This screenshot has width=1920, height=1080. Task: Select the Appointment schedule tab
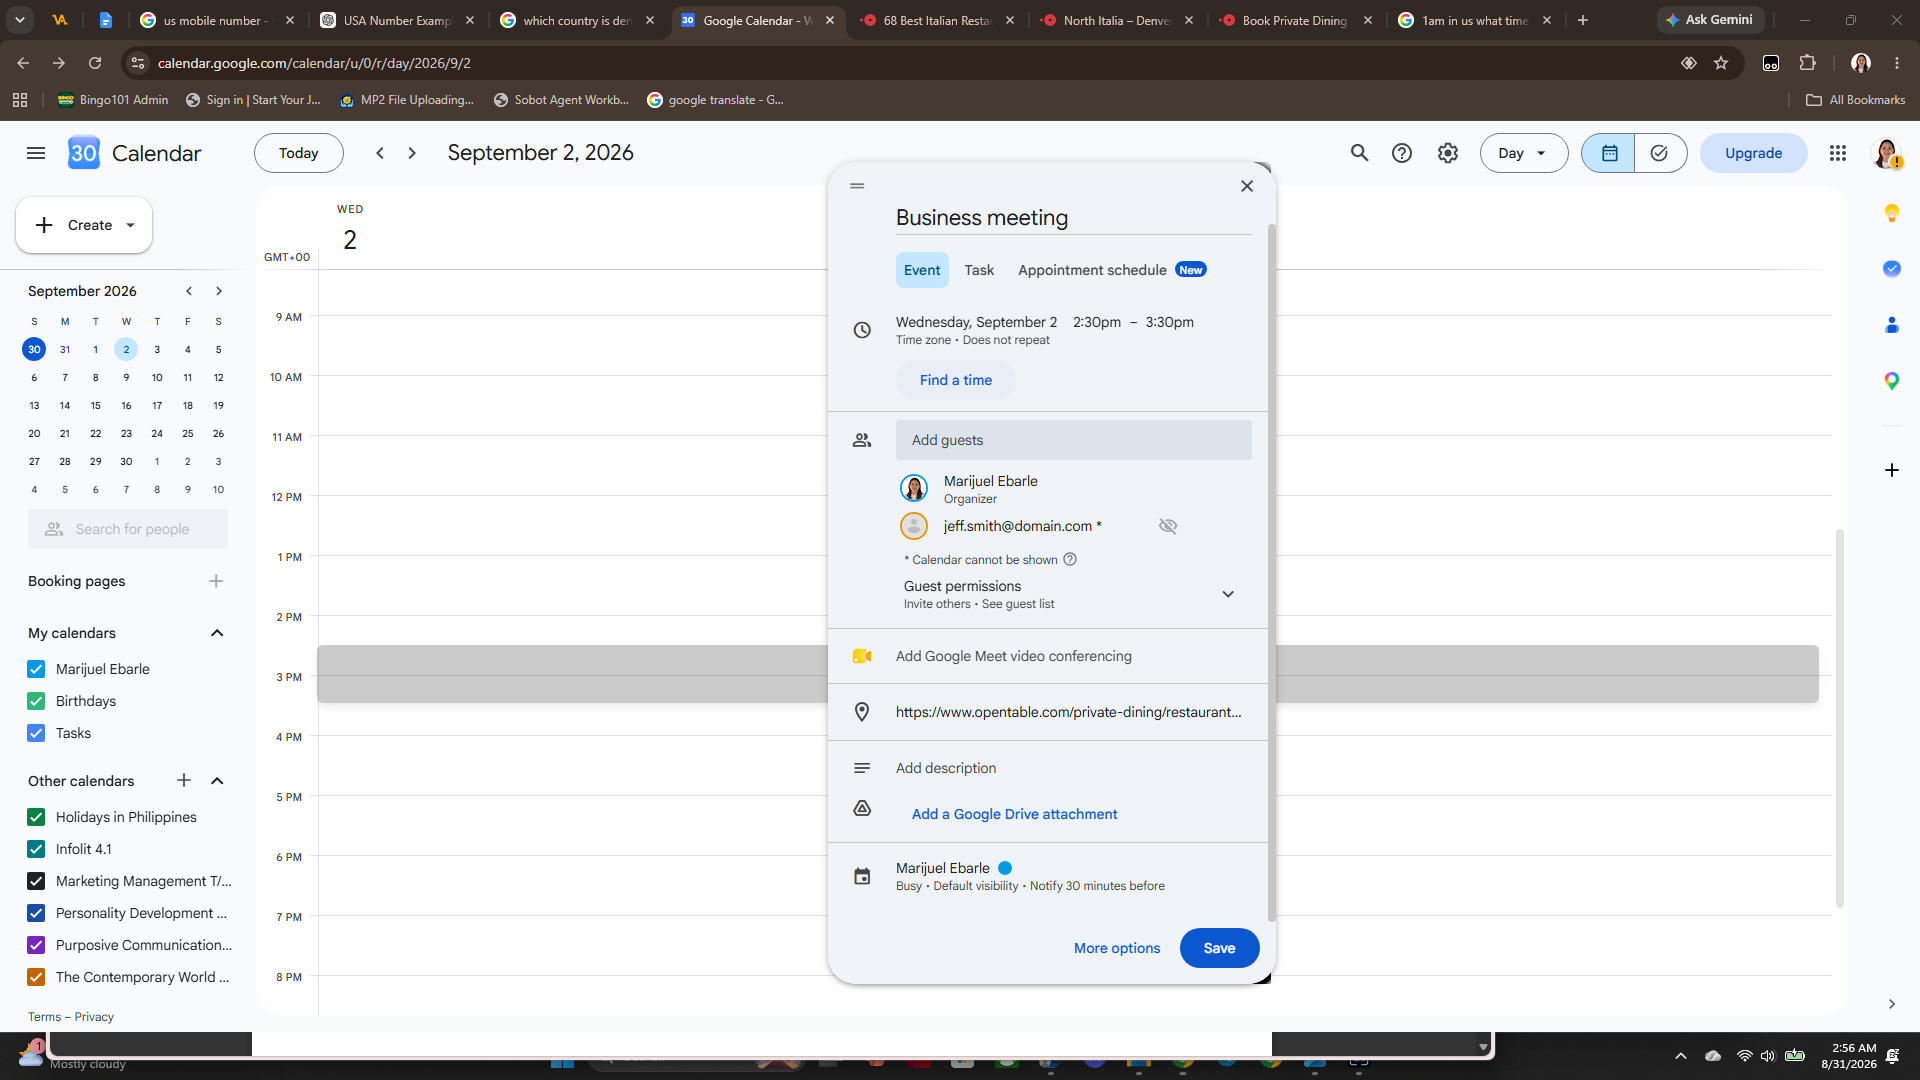(x=1112, y=270)
